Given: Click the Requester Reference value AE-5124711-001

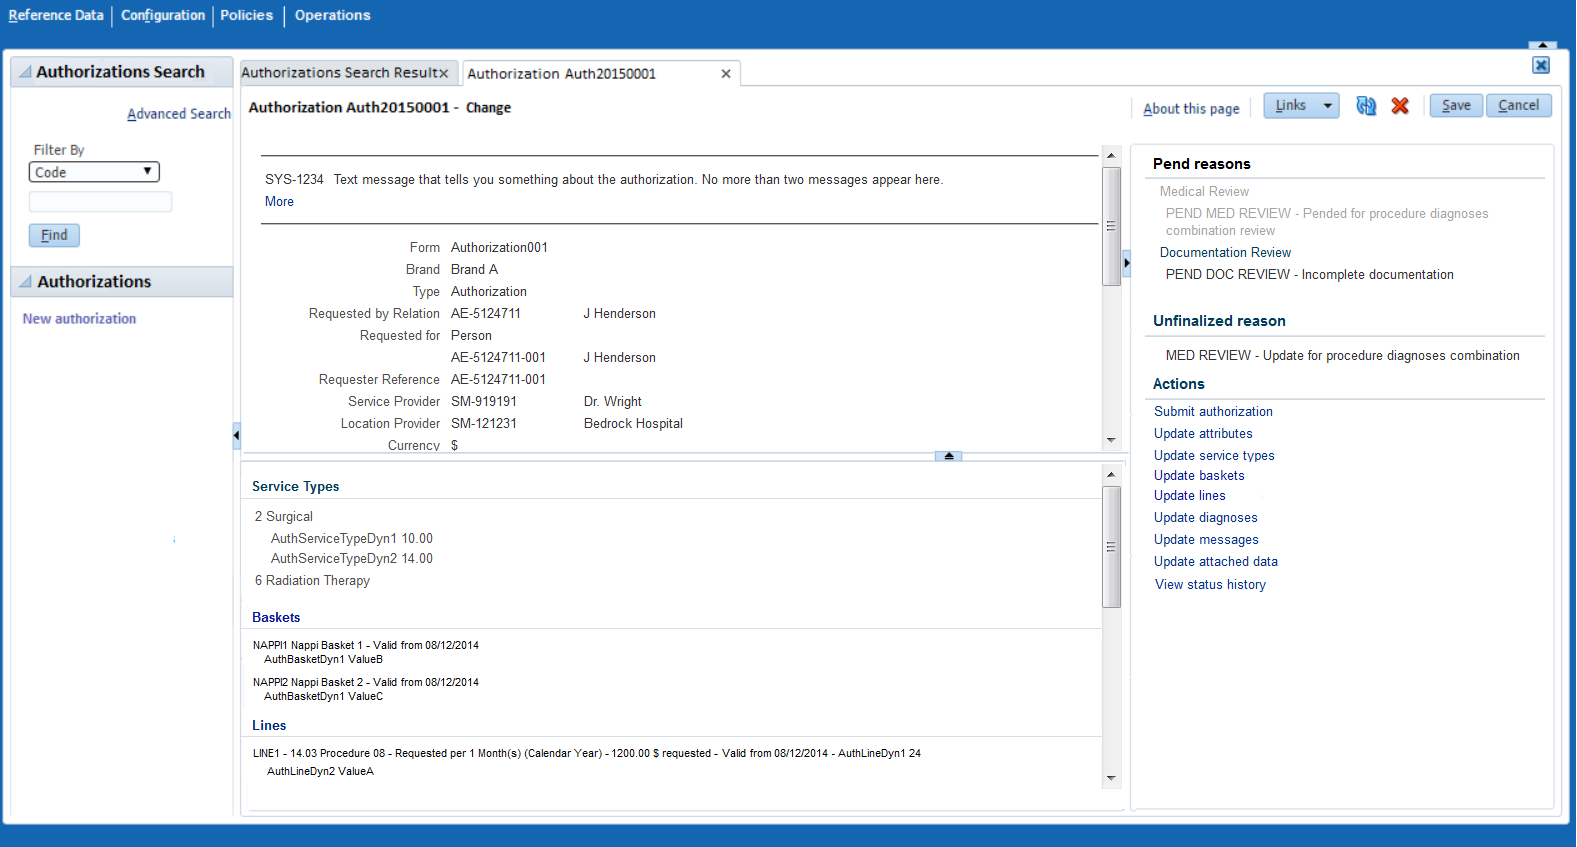Looking at the screenshot, I should tap(498, 380).
